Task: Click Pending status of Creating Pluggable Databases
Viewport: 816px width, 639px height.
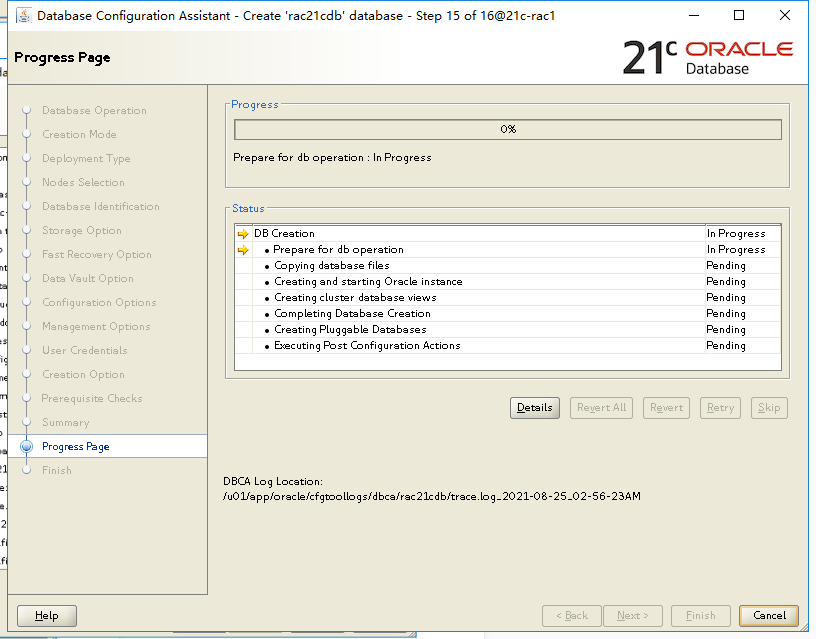Action: pyautogui.click(x=725, y=329)
